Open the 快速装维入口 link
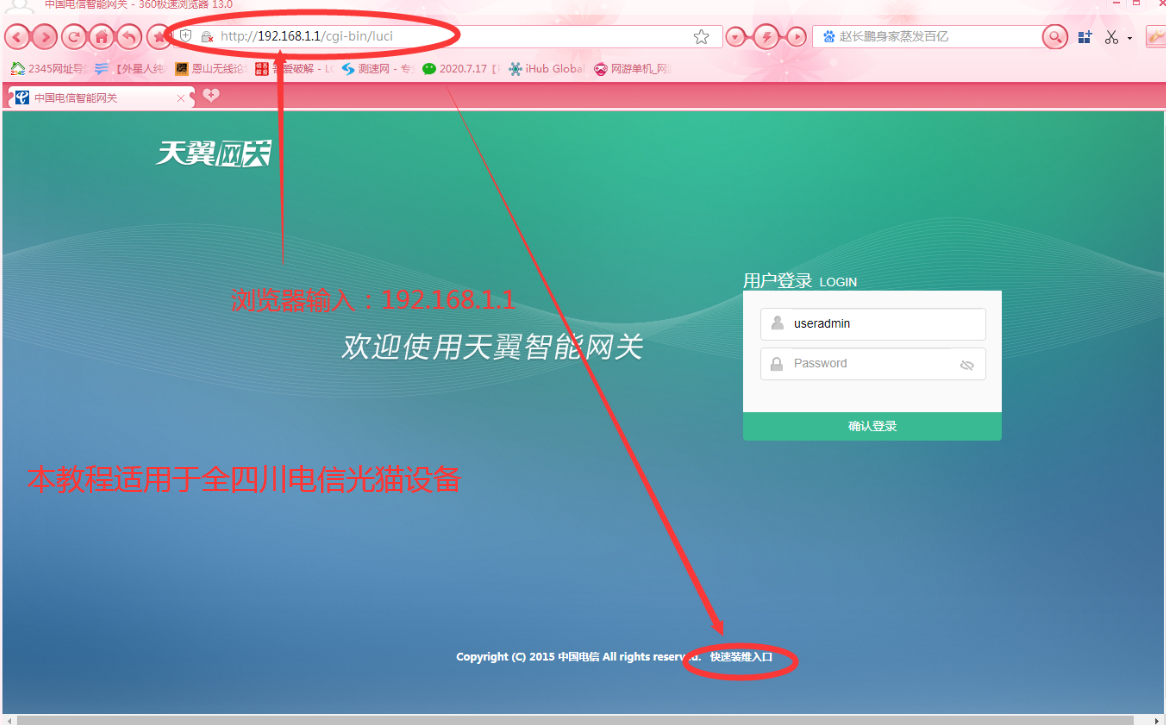1166x725 pixels. pyautogui.click(x=741, y=657)
